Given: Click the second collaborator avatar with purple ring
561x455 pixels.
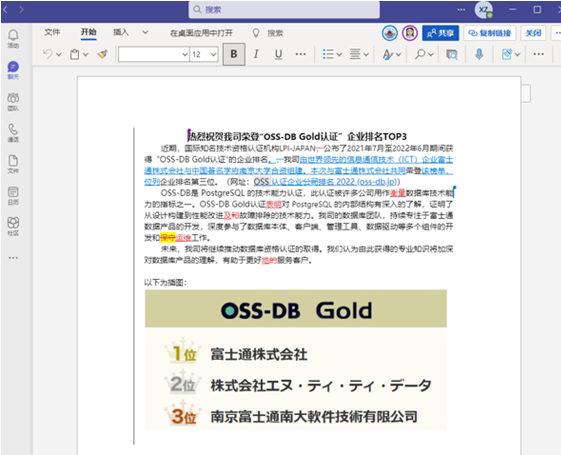Looking at the screenshot, I should coord(410,33).
